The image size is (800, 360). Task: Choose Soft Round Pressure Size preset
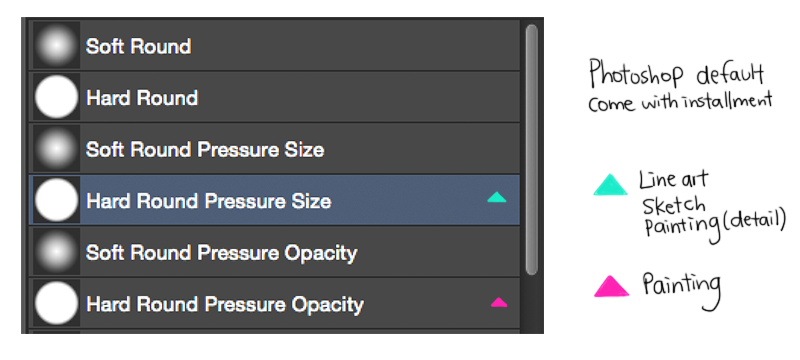tap(274, 148)
